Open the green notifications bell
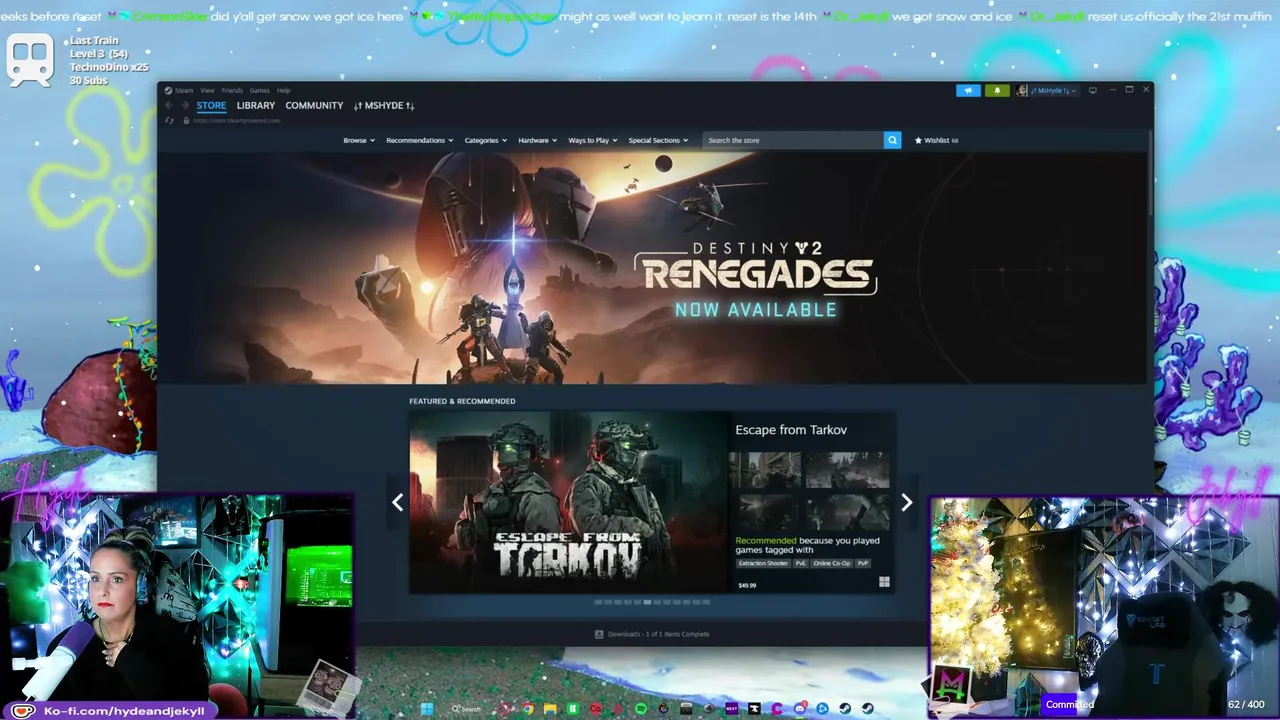 point(997,90)
